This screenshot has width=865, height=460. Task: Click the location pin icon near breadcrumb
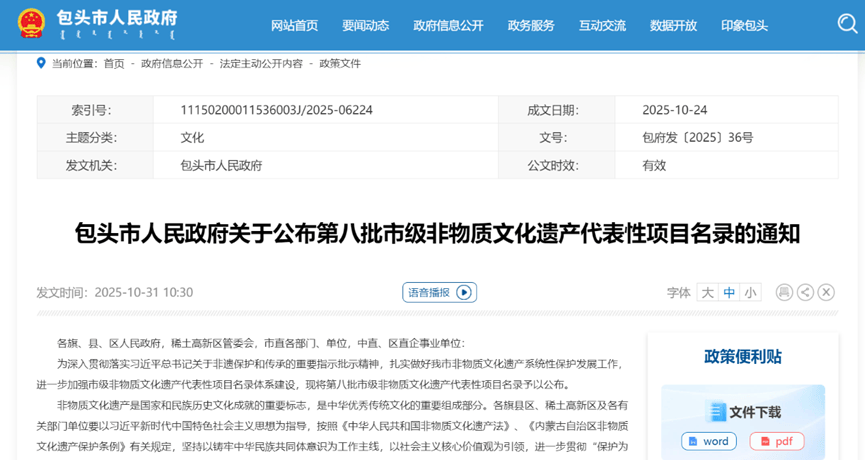[42, 63]
